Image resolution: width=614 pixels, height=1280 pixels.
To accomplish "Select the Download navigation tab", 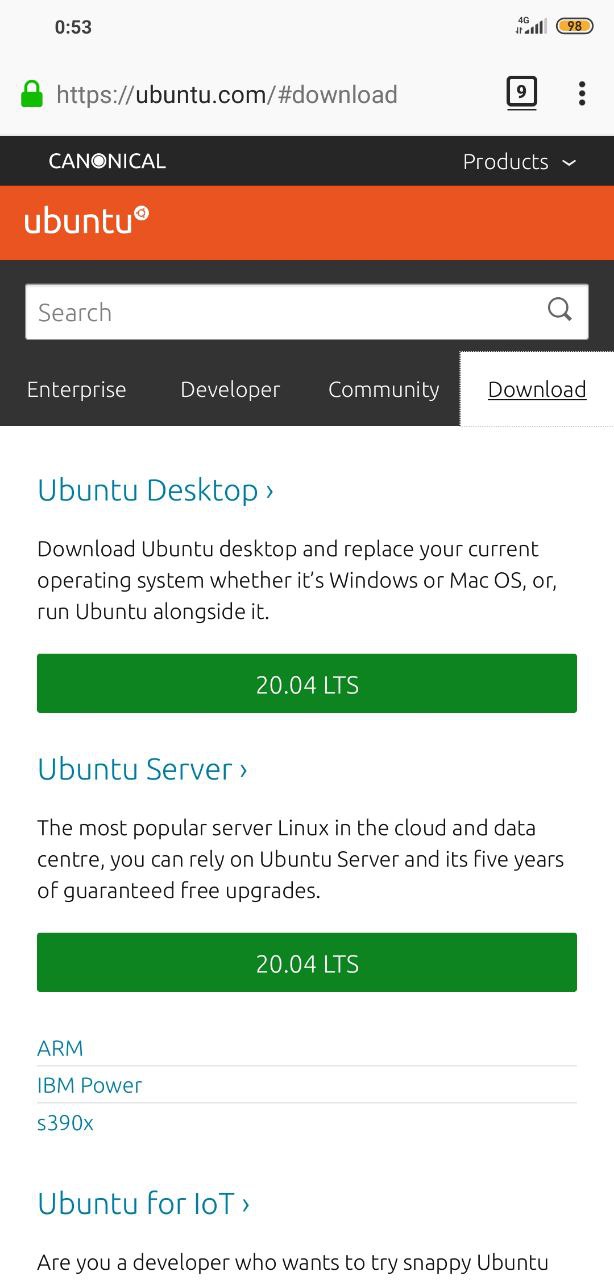I will pyautogui.click(x=537, y=390).
